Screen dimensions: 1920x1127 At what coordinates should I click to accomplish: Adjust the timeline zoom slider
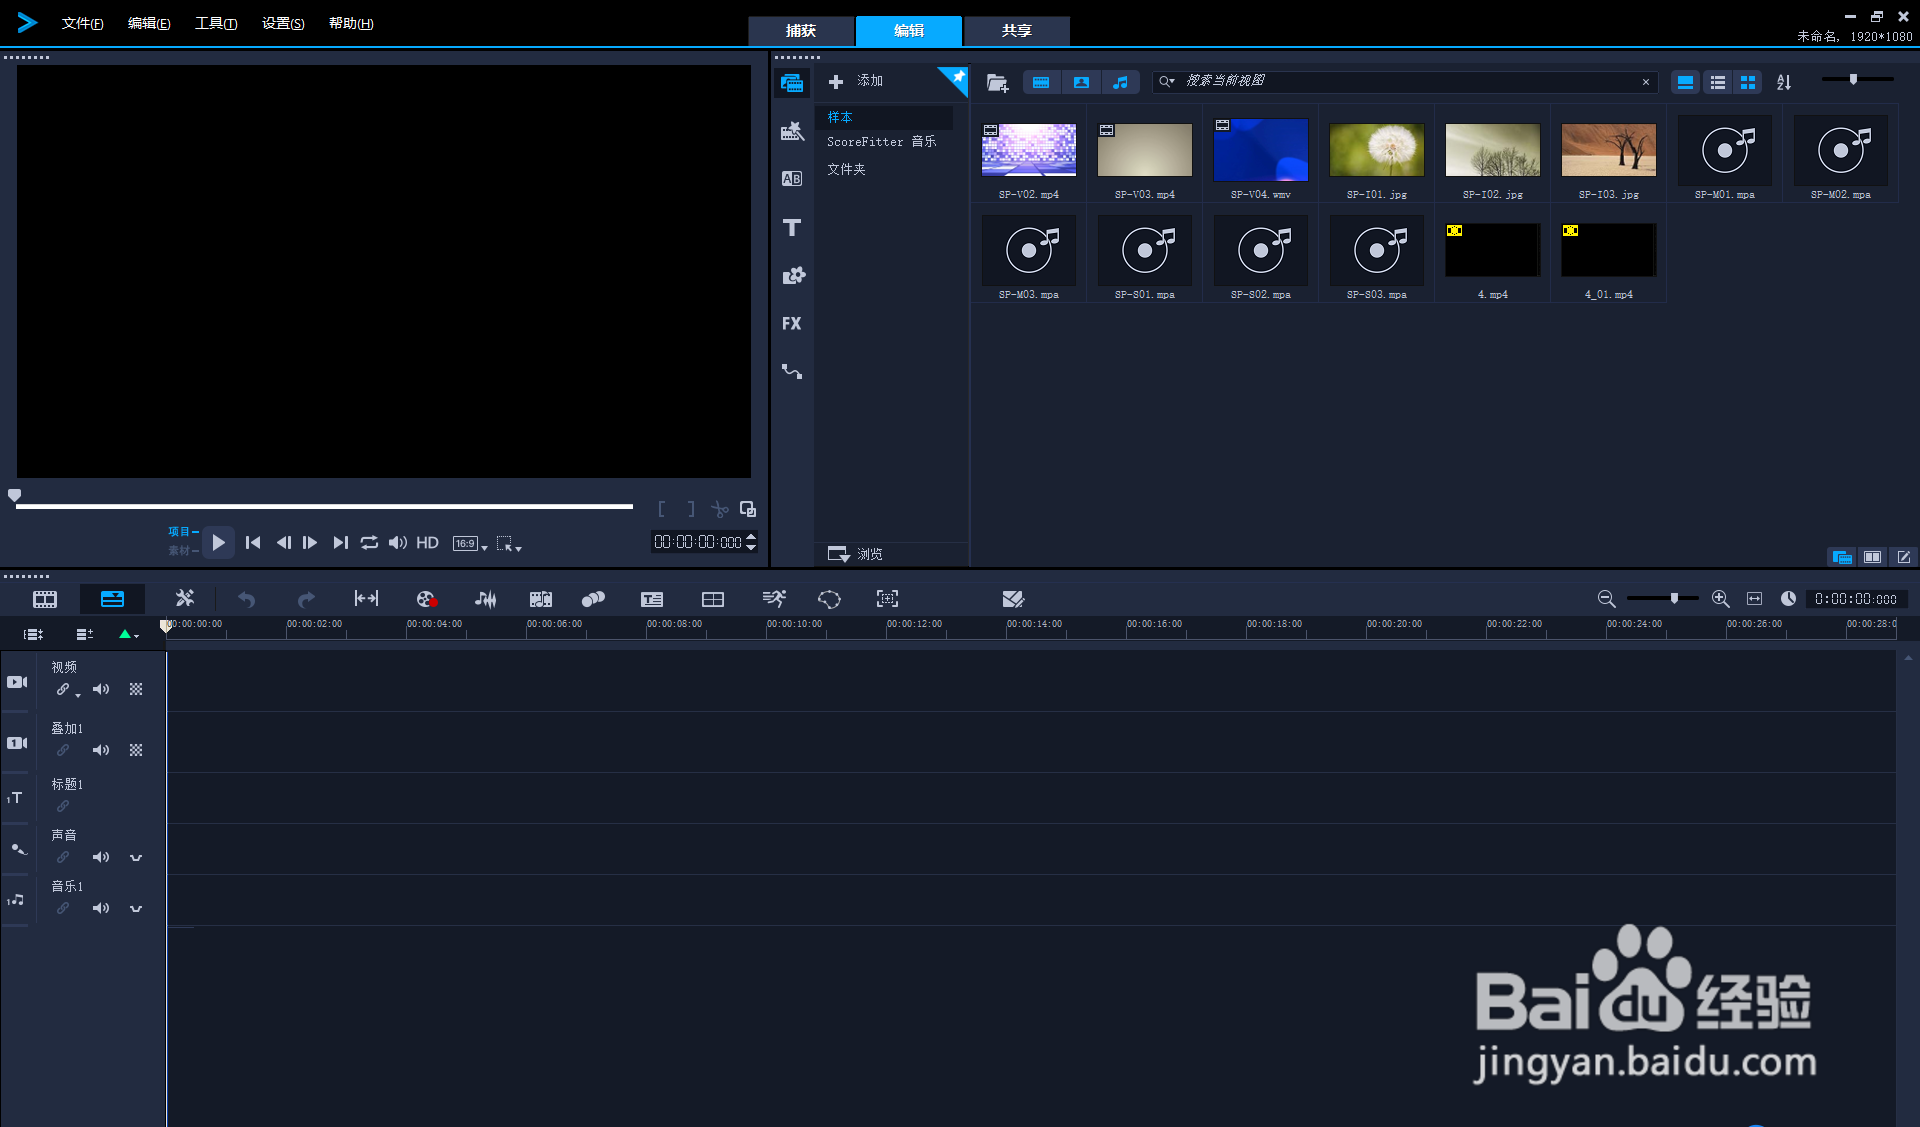pyautogui.click(x=1673, y=598)
